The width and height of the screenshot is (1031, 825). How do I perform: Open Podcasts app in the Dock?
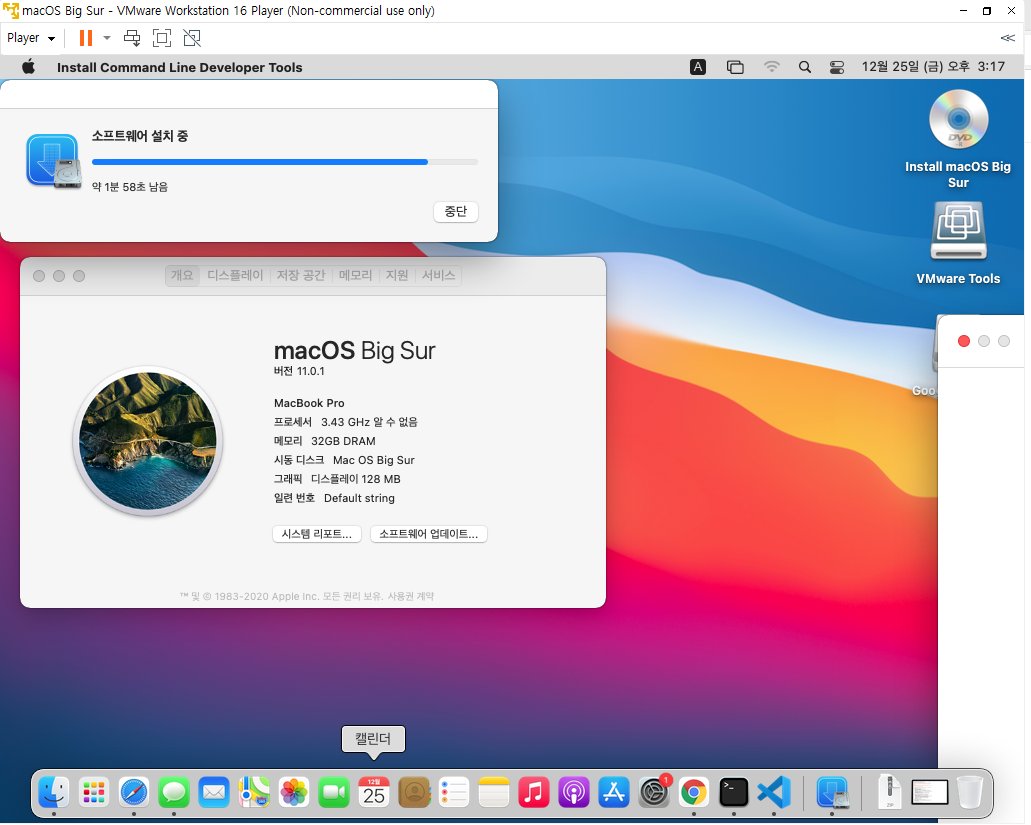pos(574,792)
